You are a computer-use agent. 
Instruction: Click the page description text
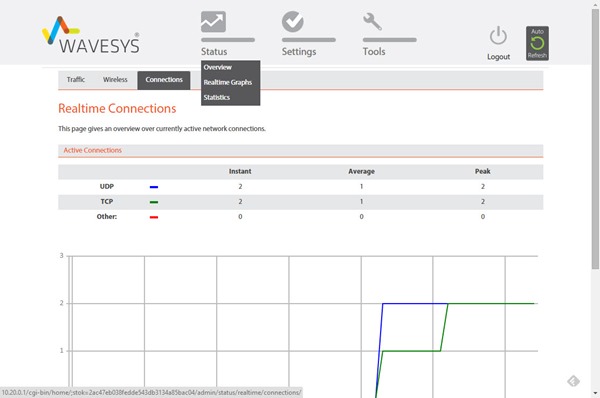coord(162,129)
